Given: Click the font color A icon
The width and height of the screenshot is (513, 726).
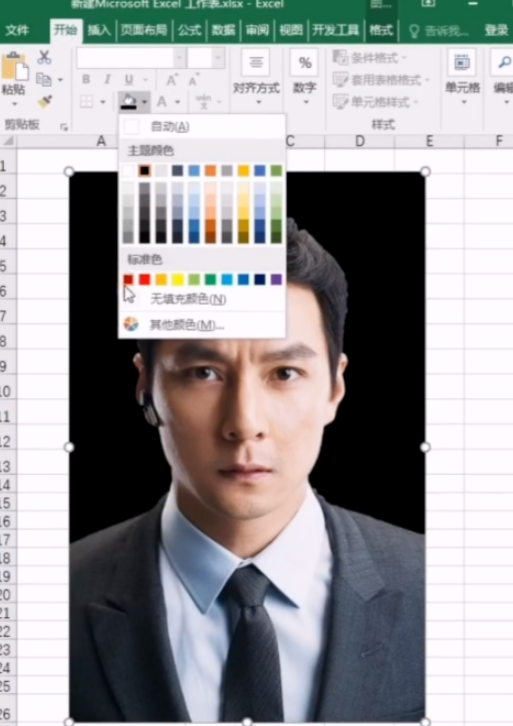Looking at the screenshot, I should pyautogui.click(x=162, y=101).
